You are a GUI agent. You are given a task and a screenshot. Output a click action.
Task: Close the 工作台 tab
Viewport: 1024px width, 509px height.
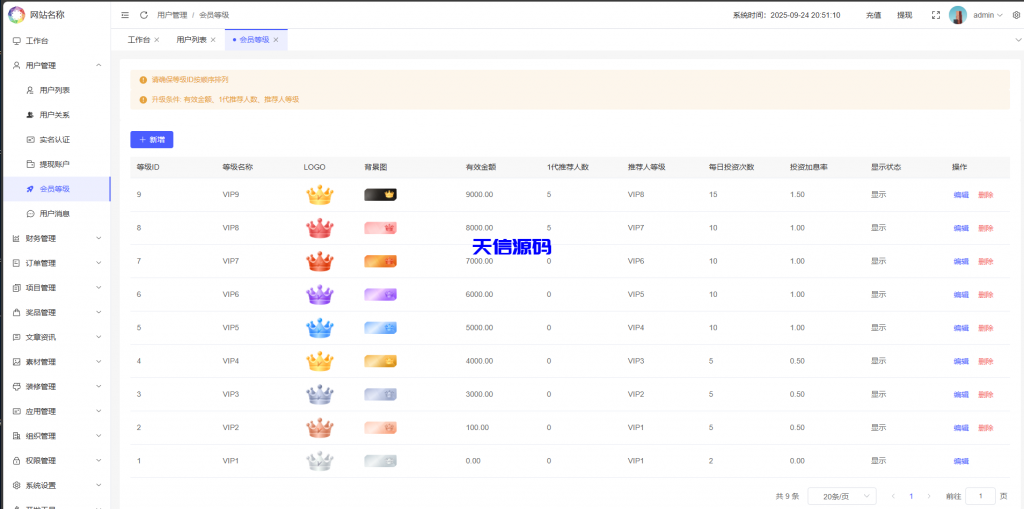click(156, 40)
